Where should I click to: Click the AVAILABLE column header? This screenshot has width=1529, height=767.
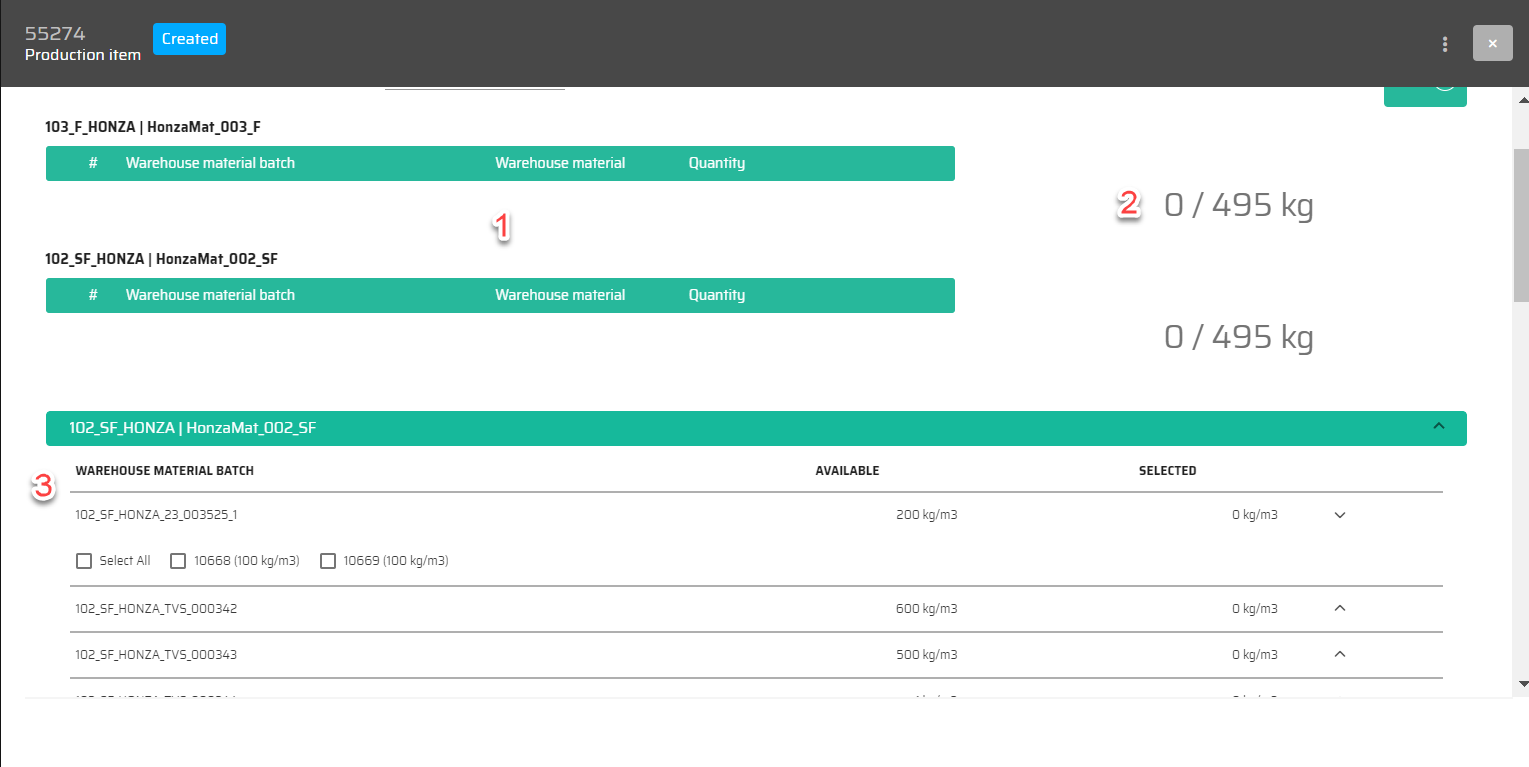pyautogui.click(x=847, y=471)
